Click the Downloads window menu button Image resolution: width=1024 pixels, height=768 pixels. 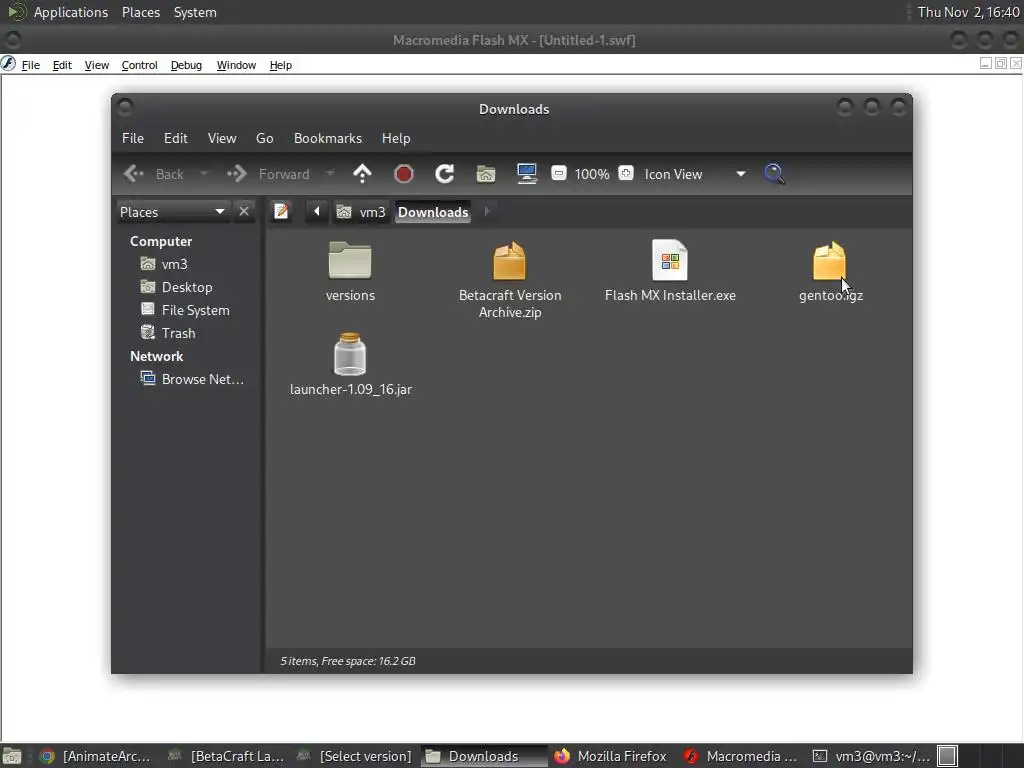(x=125, y=107)
